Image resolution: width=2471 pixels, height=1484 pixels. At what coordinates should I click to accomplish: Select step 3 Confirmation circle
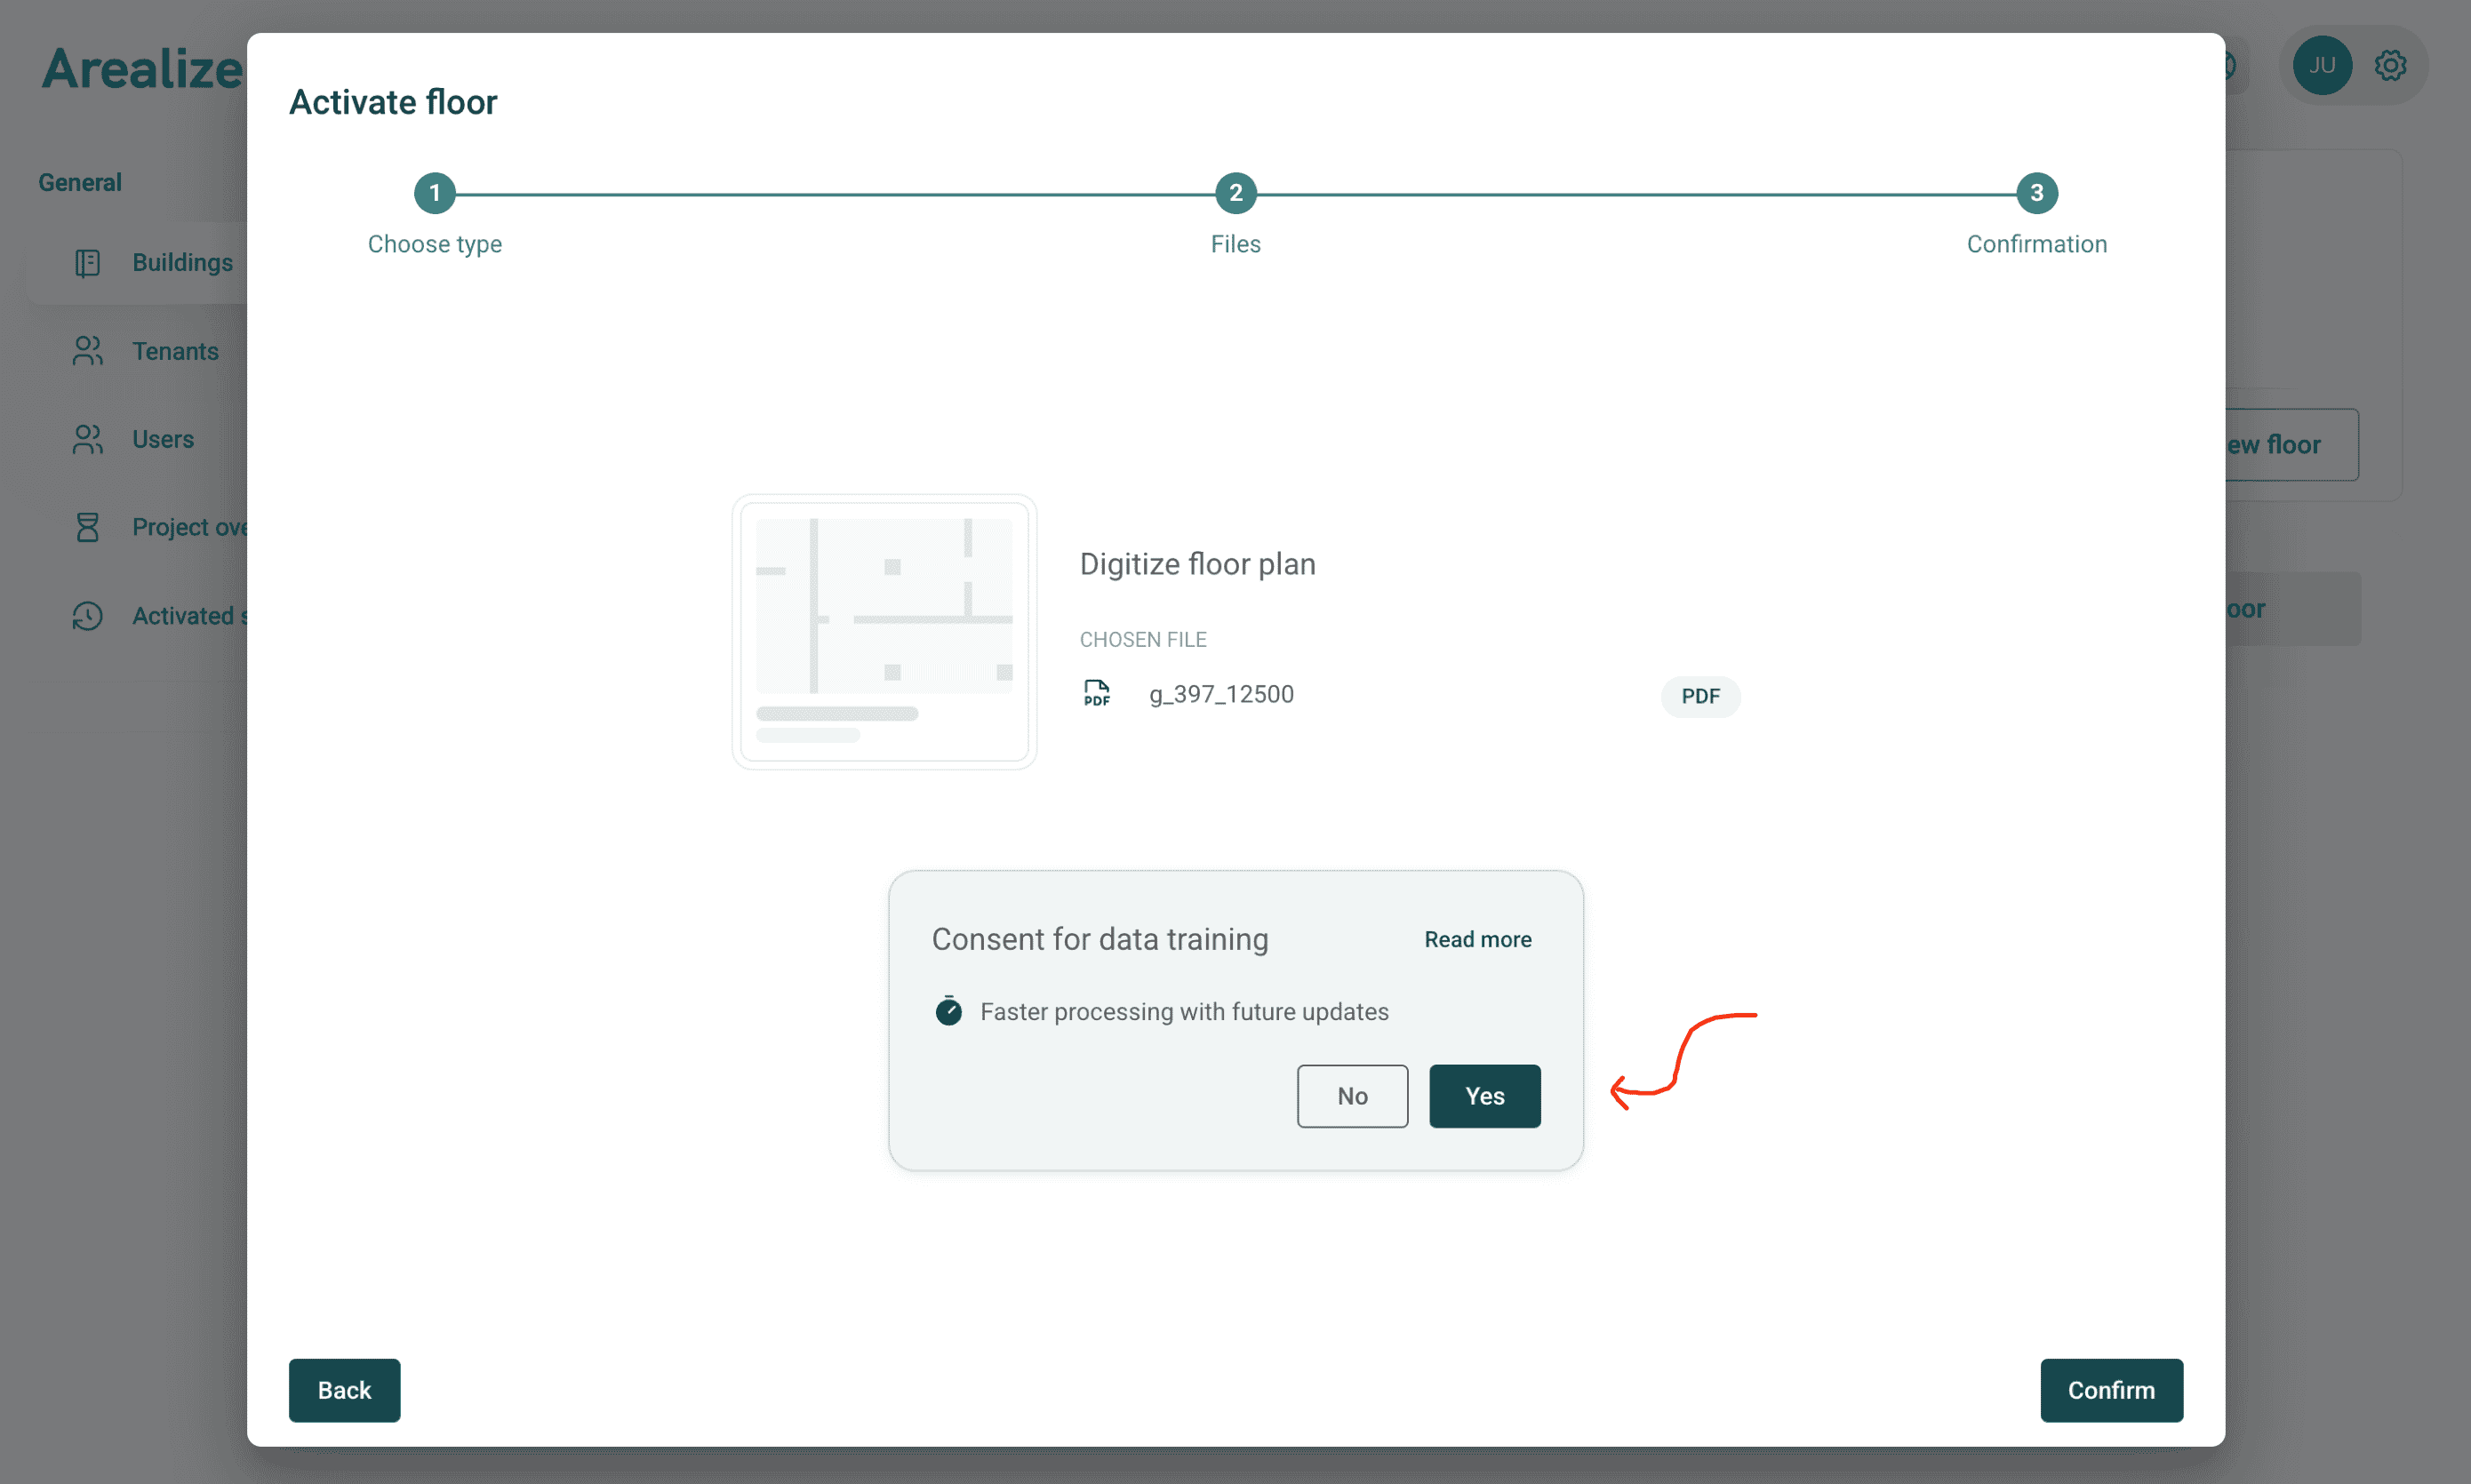tap(2036, 193)
